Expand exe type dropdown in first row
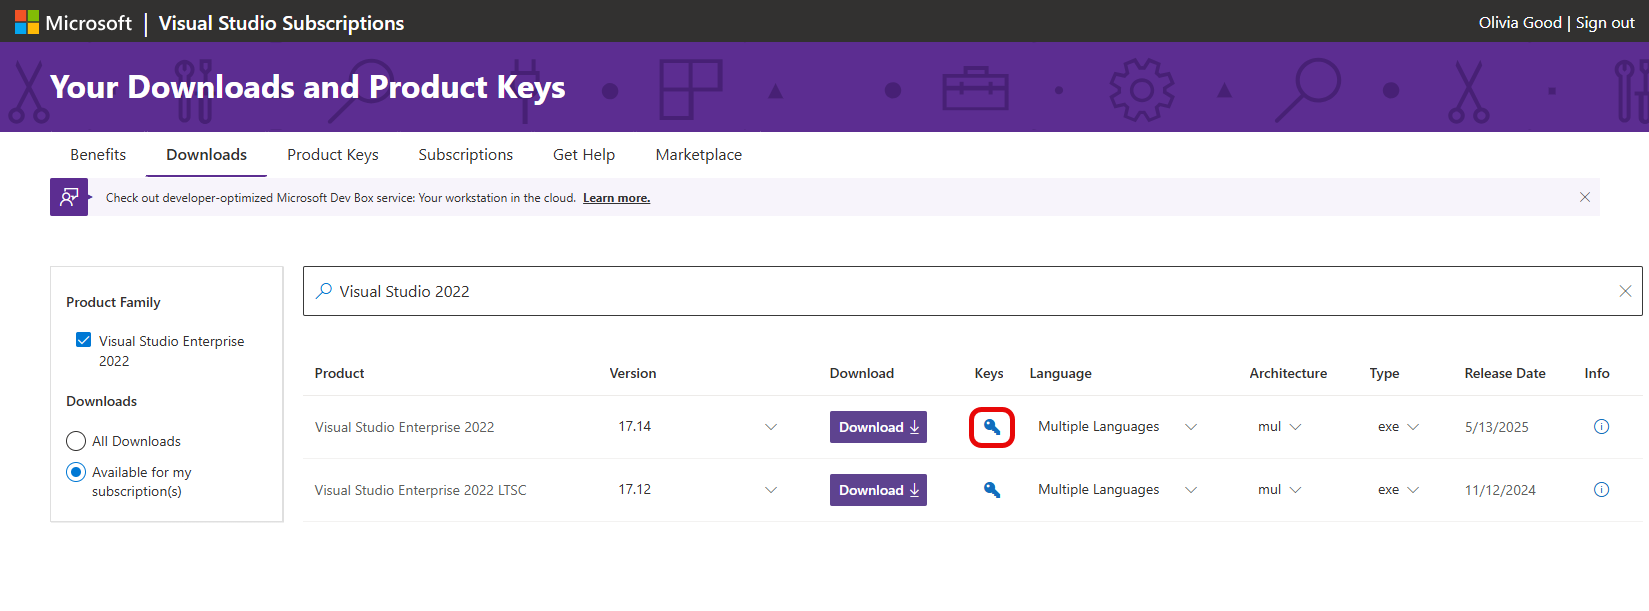 pos(1412,427)
